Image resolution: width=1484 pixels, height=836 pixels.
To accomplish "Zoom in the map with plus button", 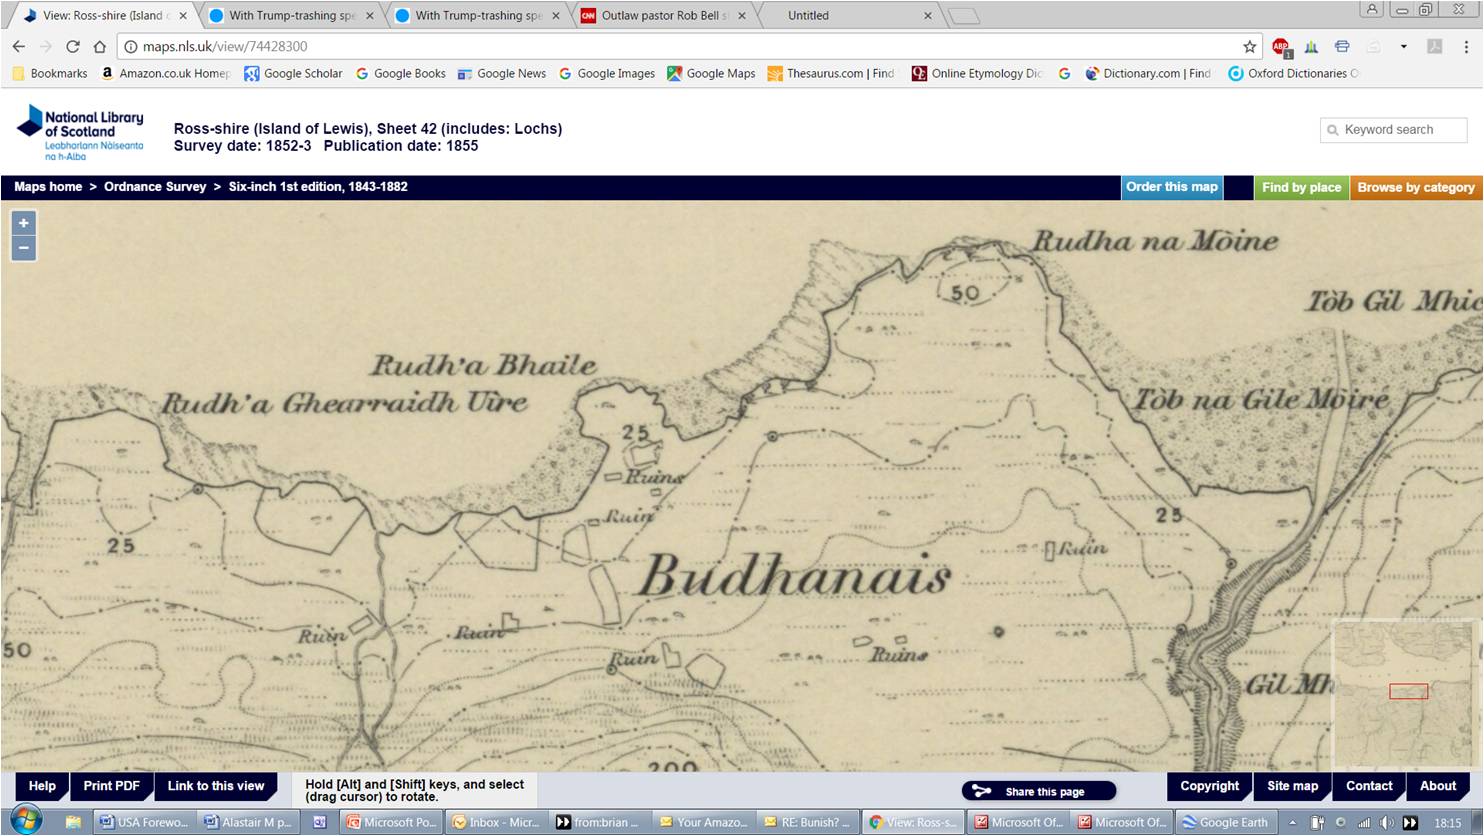I will coord(23,223).
